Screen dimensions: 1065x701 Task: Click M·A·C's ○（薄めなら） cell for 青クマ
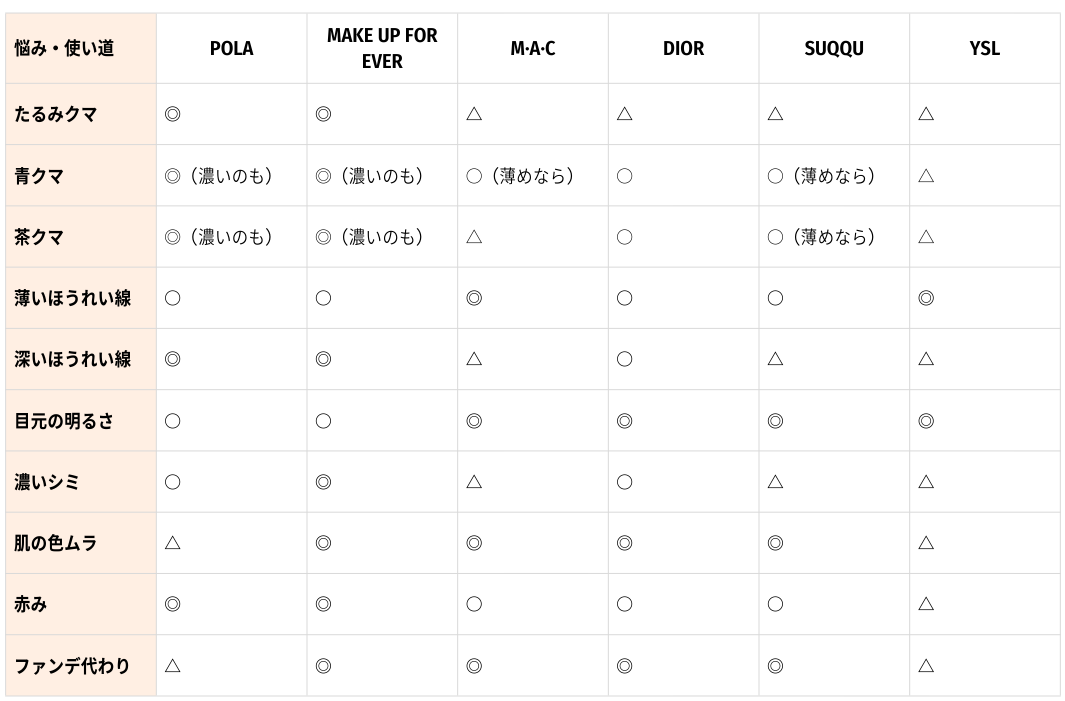click(520, 176)
